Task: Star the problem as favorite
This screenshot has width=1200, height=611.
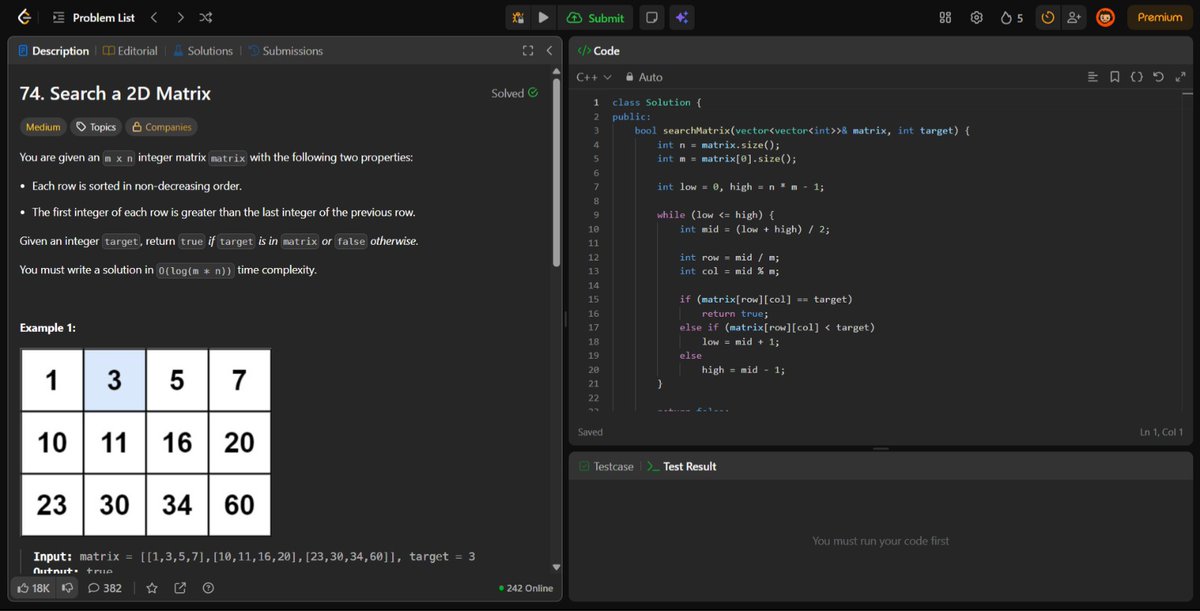Action: pyautogui.click(x=152, y=588)
